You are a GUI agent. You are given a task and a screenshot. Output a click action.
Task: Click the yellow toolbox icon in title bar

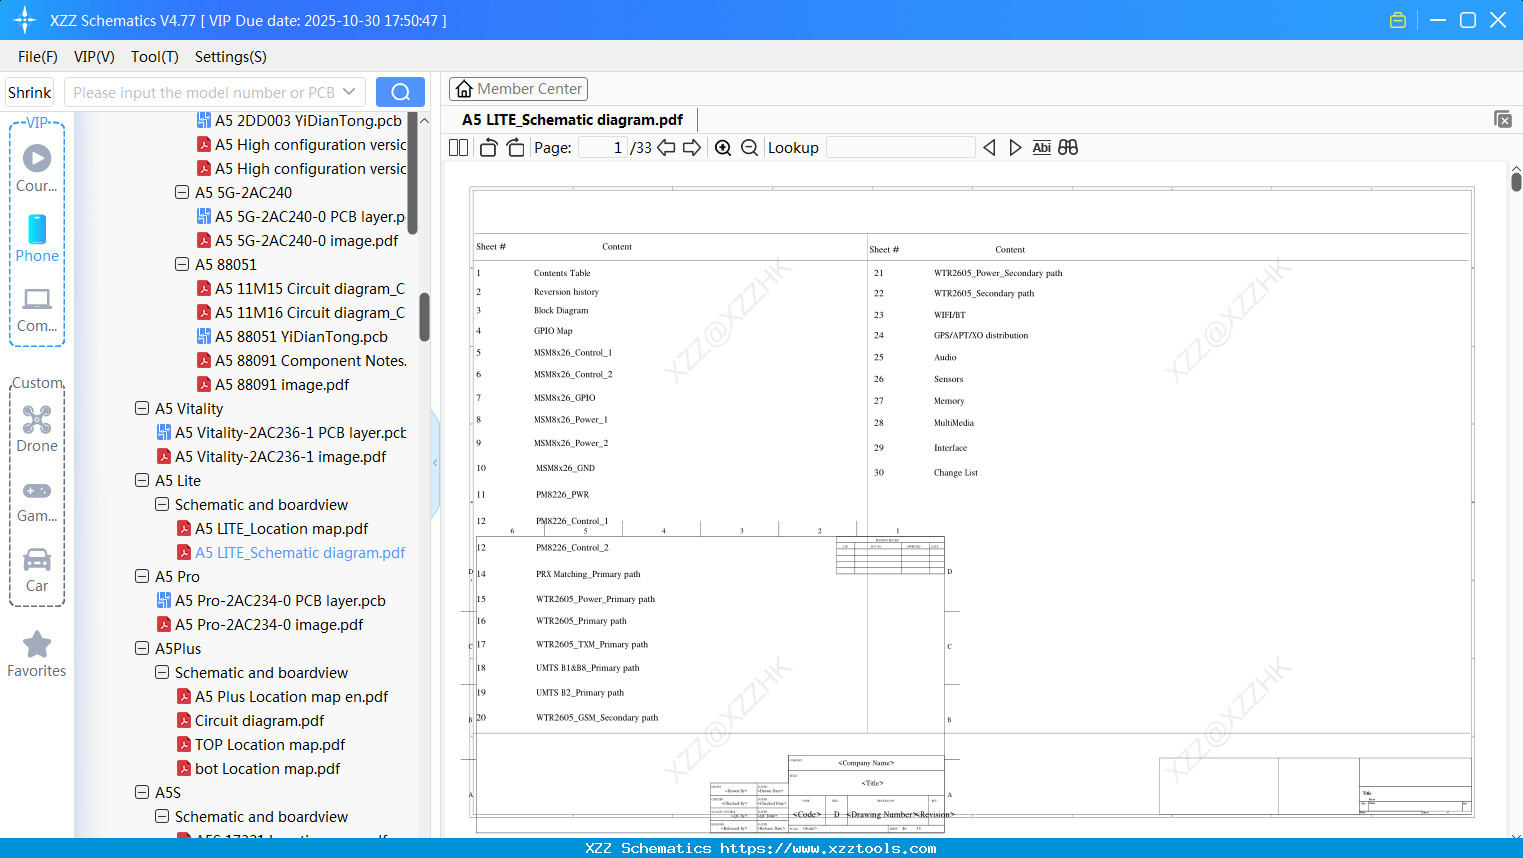[1398, 20]
